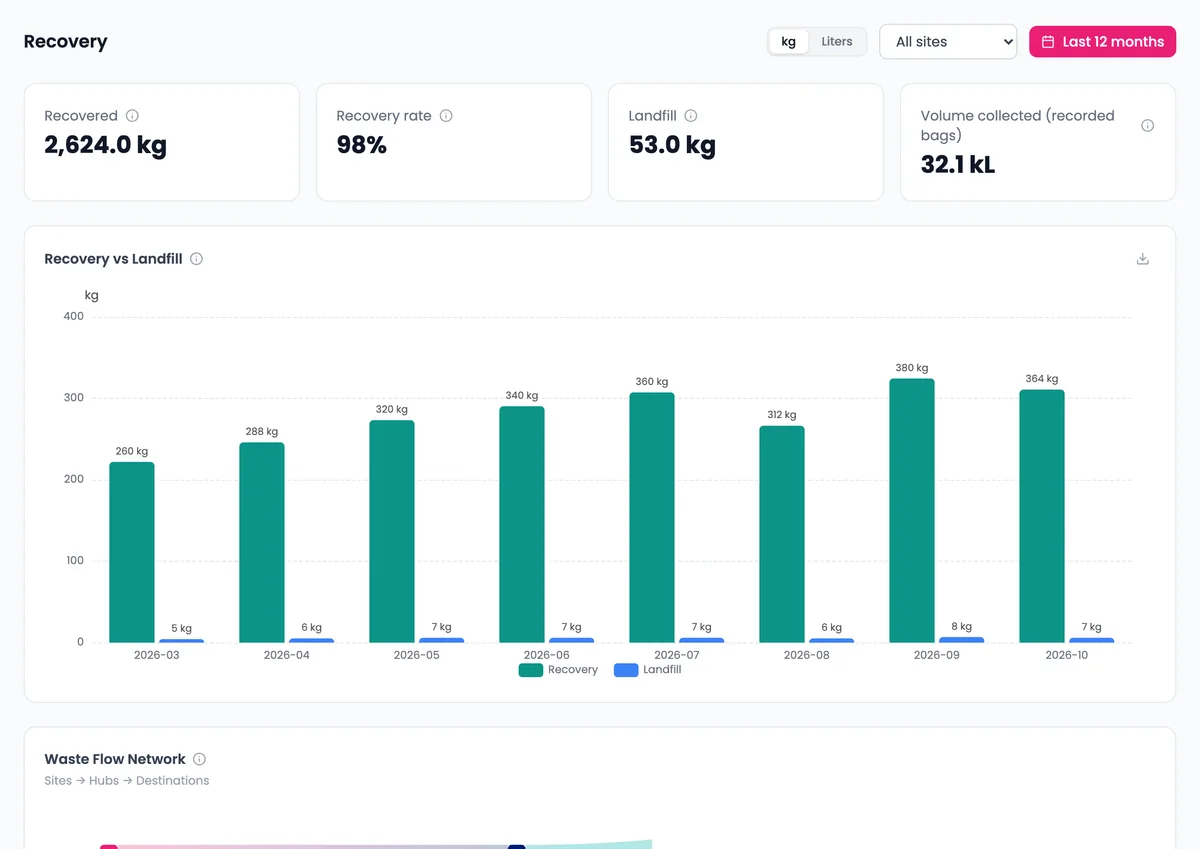Toggle Landfill series in chart legend

click(x=647, y=670)
